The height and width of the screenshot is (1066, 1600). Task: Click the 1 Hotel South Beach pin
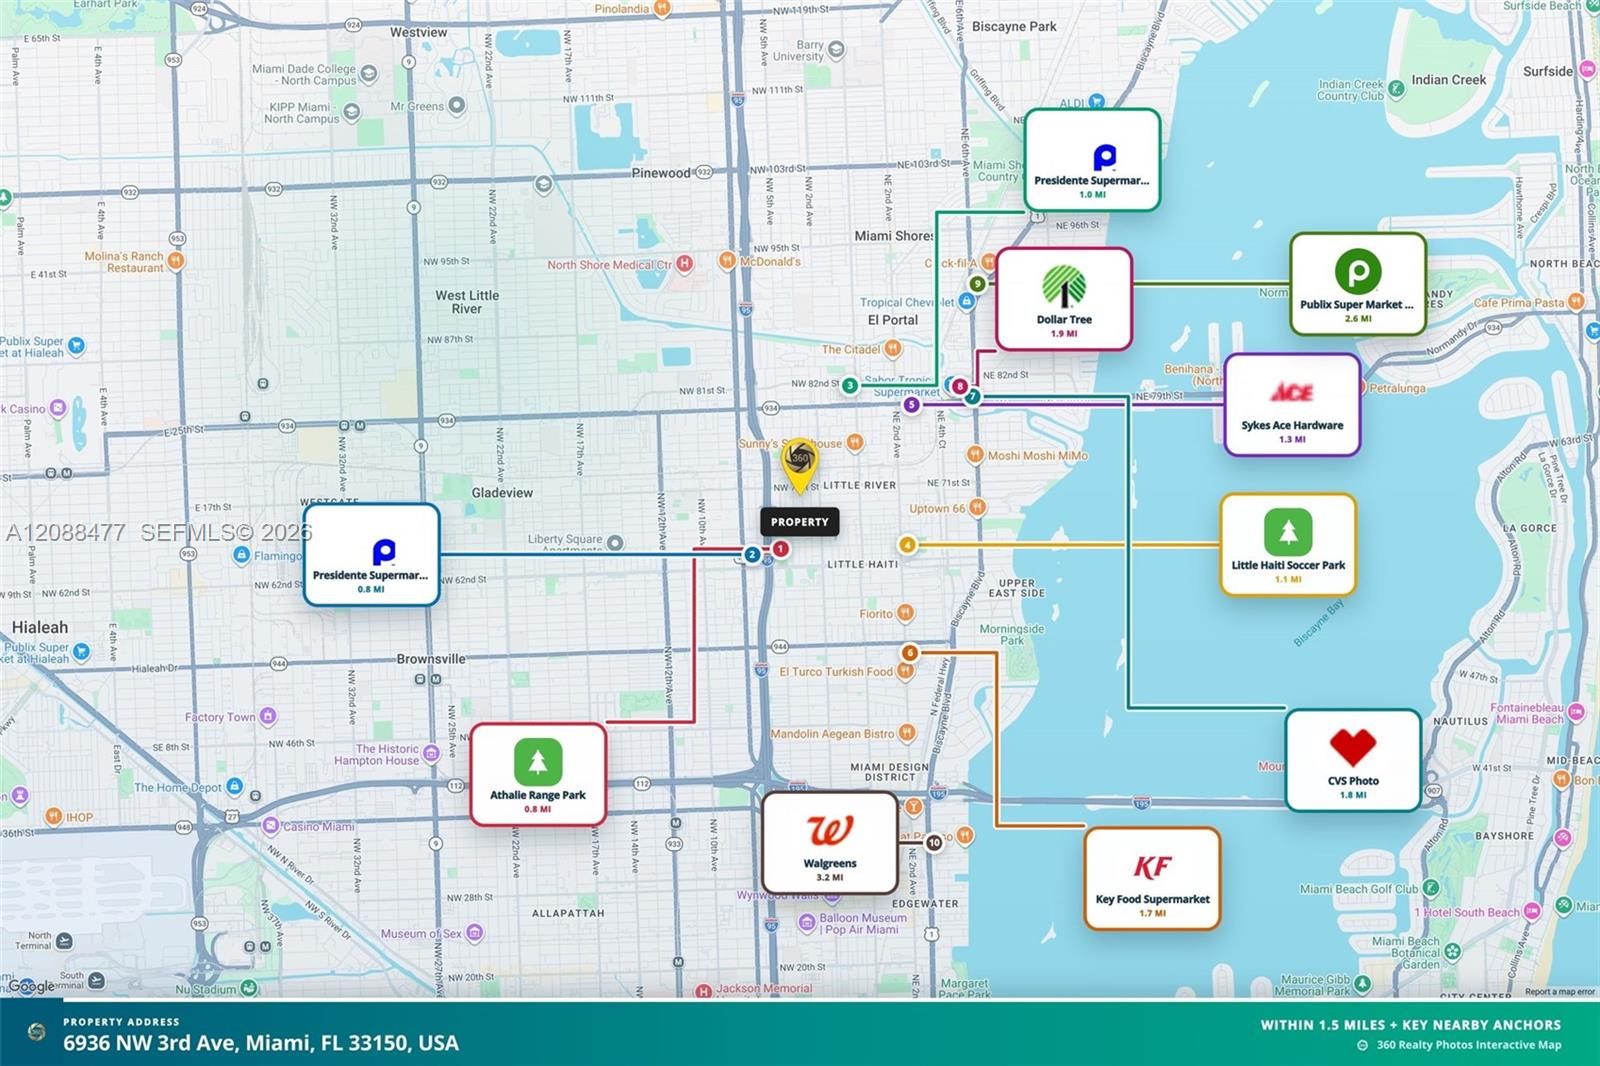pyautogui.click(x=1532, y=911)
